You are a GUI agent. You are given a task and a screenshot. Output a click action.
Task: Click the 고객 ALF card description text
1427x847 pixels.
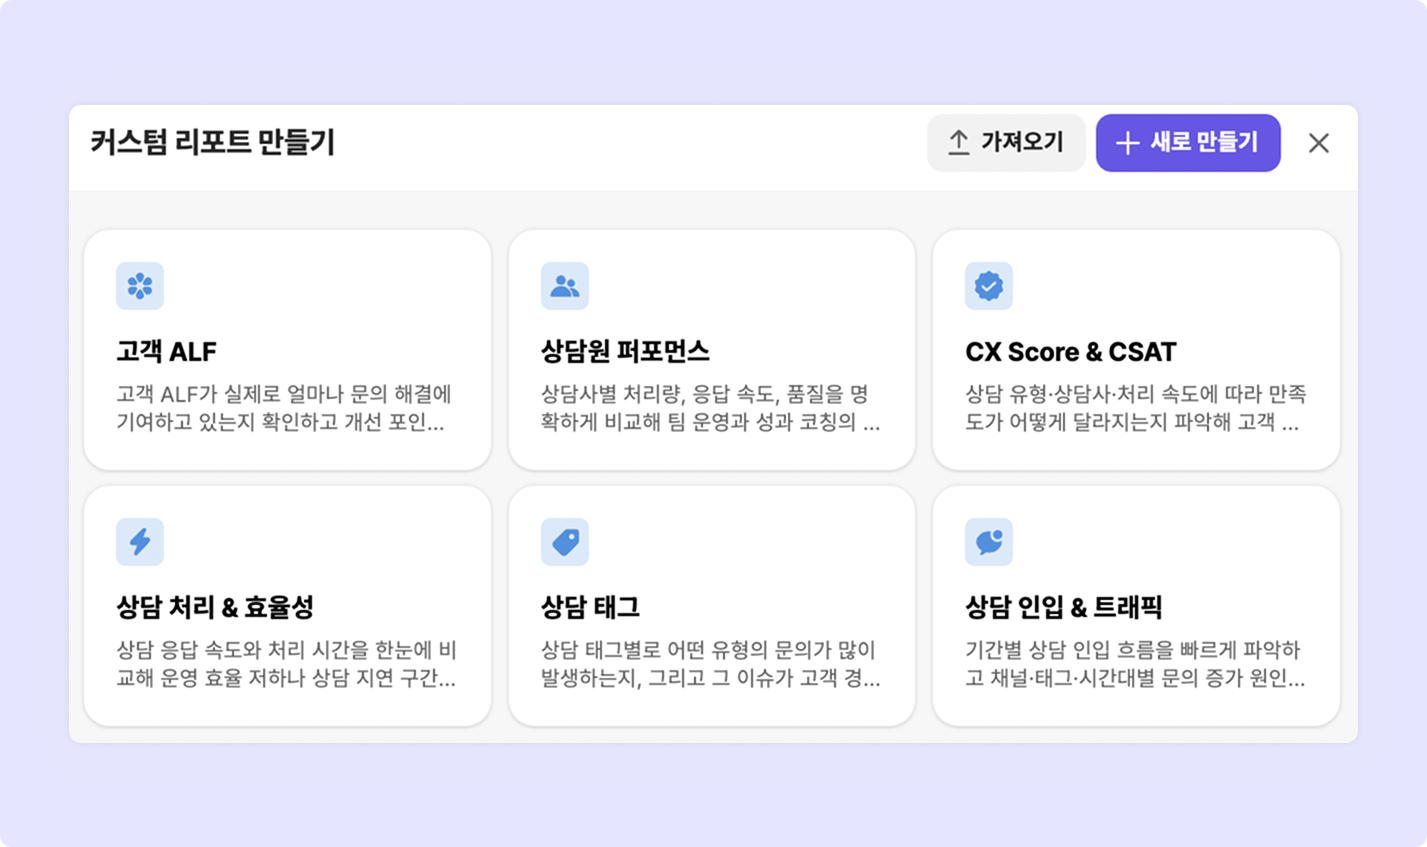point(284,408)
